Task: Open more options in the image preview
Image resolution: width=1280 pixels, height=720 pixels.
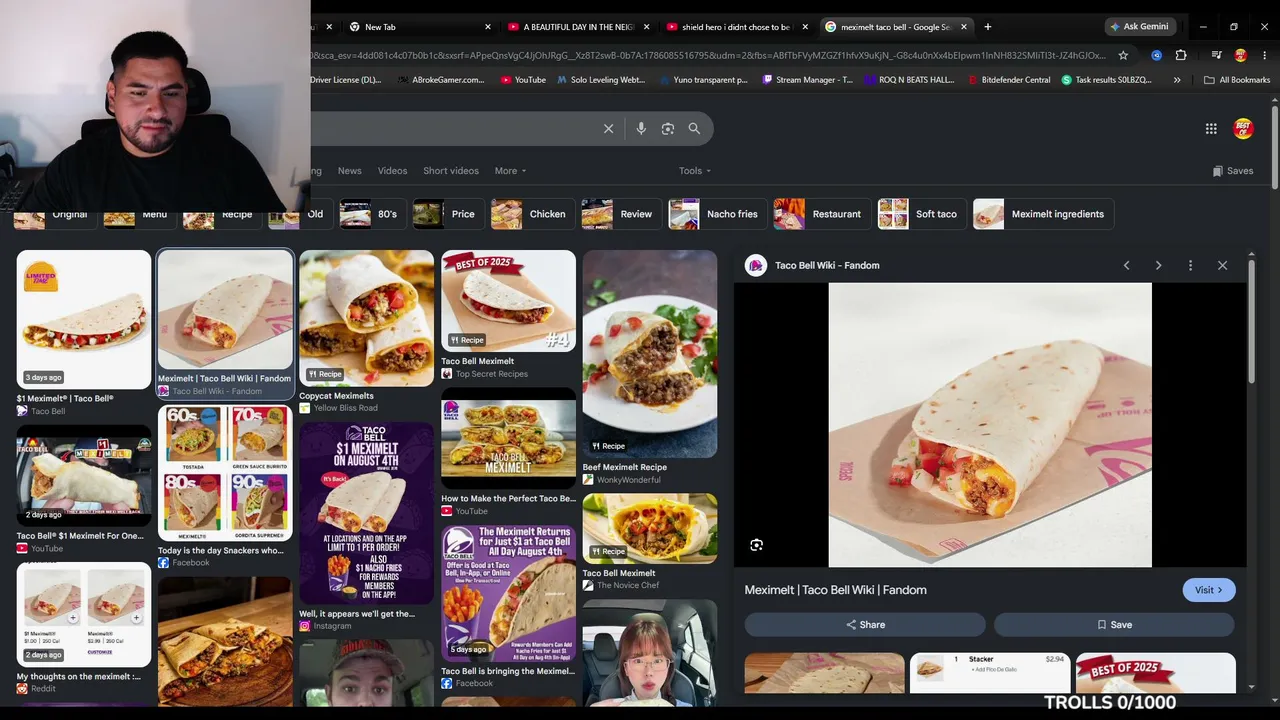Action: point(1190,265)
